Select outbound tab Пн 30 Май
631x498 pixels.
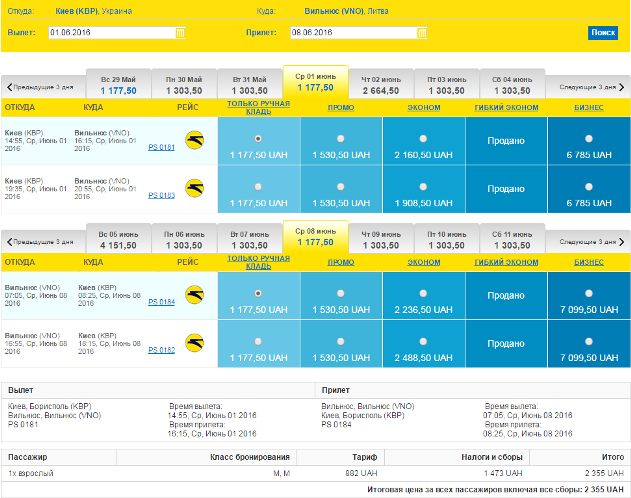point(183,84)
